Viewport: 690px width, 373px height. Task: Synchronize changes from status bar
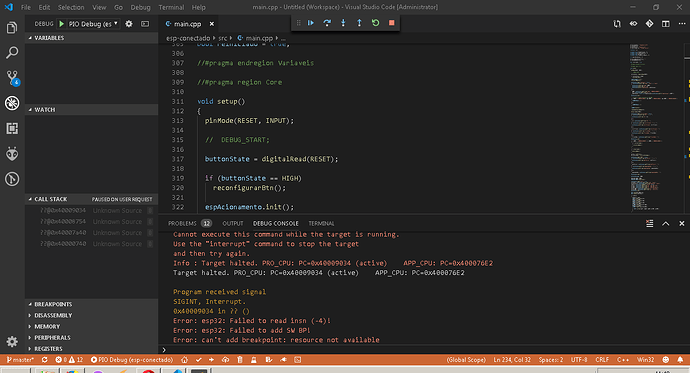click(x=44, y=360)
